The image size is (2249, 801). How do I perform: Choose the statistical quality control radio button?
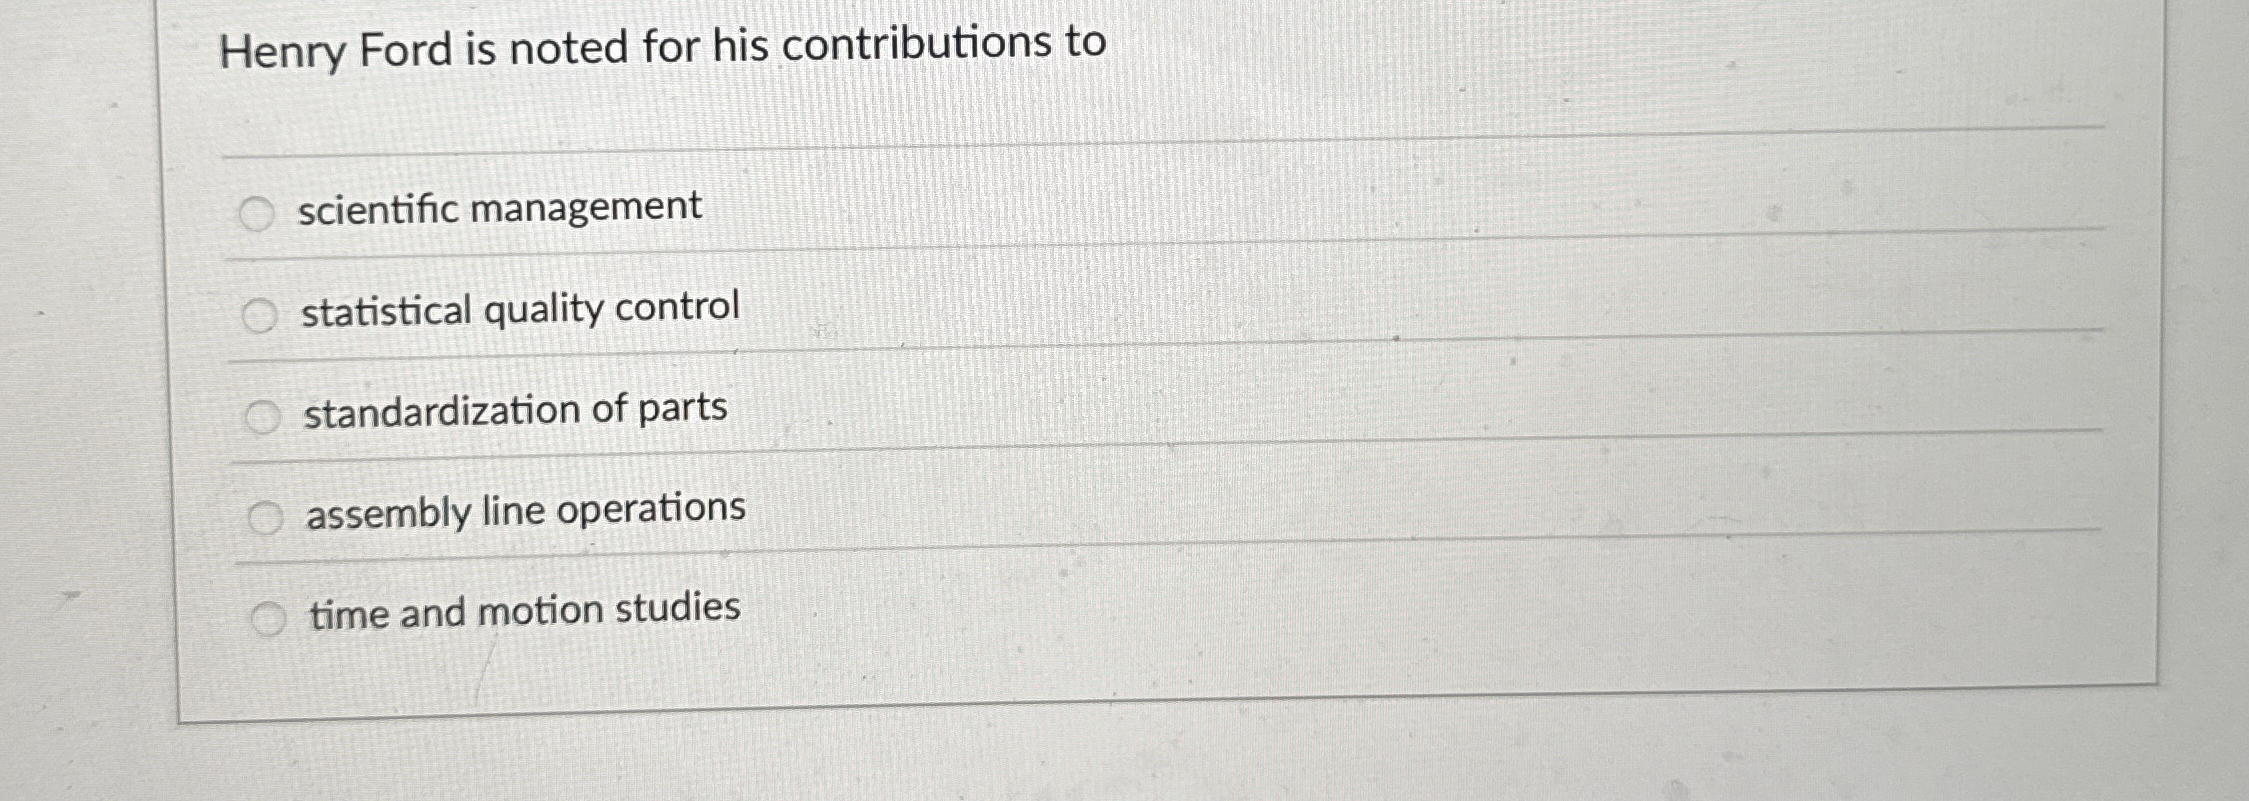[x=260, y=316]
